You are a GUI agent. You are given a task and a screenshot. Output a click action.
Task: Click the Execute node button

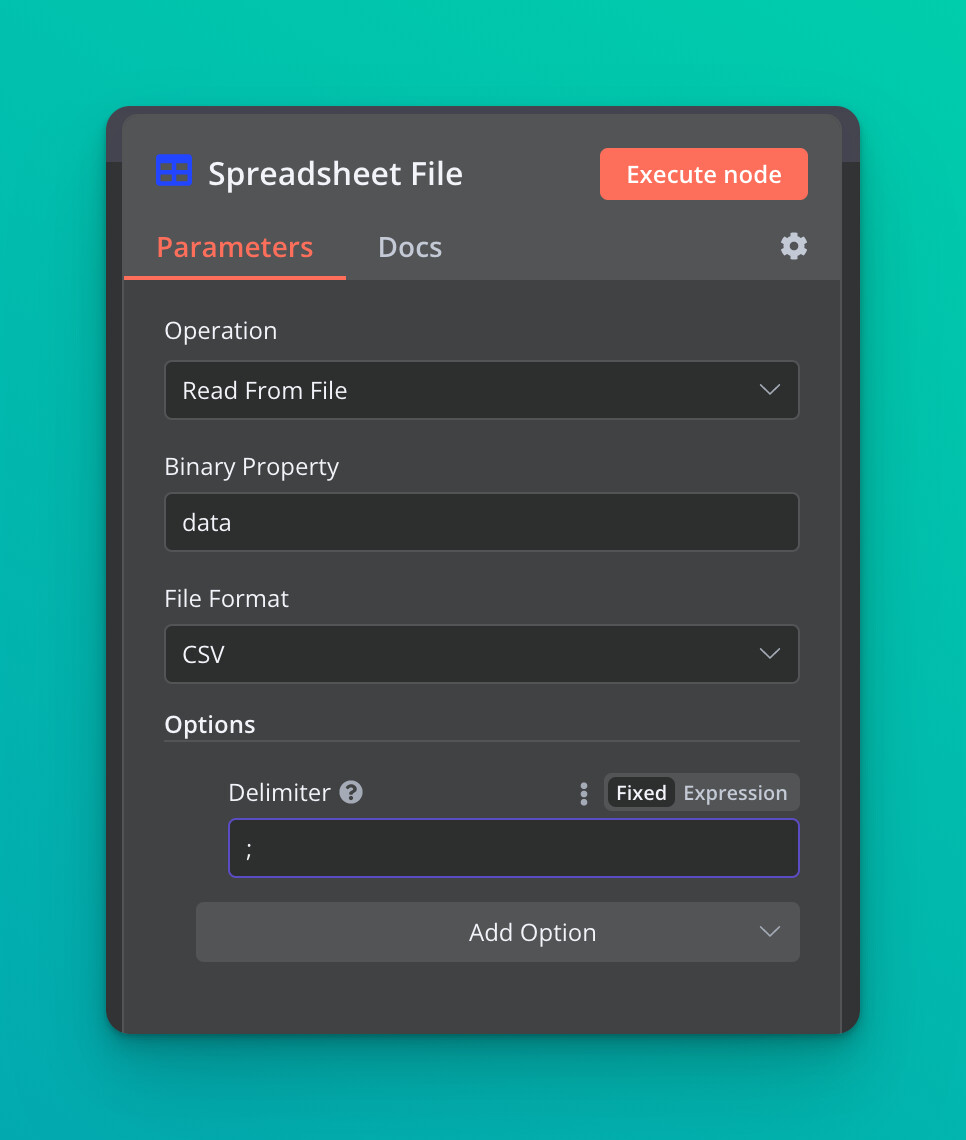704,174
